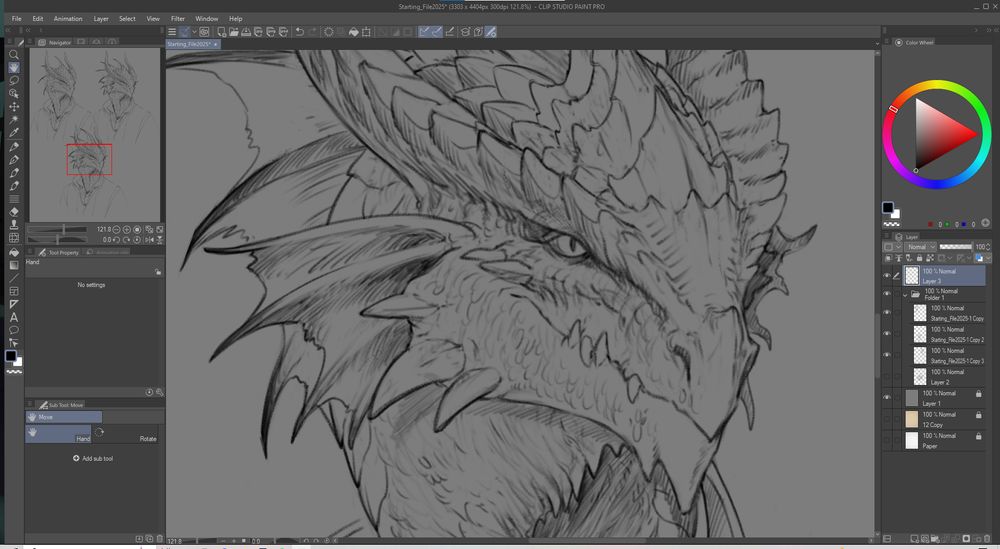Image resolution: width=1000 pixels, height=549 pixels.
Task: Click the layer opacity slider
Action: (x=955, y=247)
